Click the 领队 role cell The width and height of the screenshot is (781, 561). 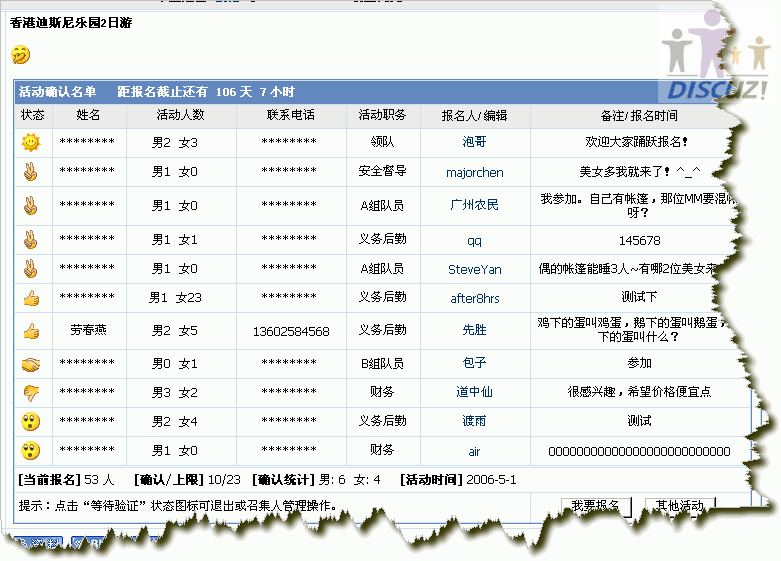coord(382,142)
